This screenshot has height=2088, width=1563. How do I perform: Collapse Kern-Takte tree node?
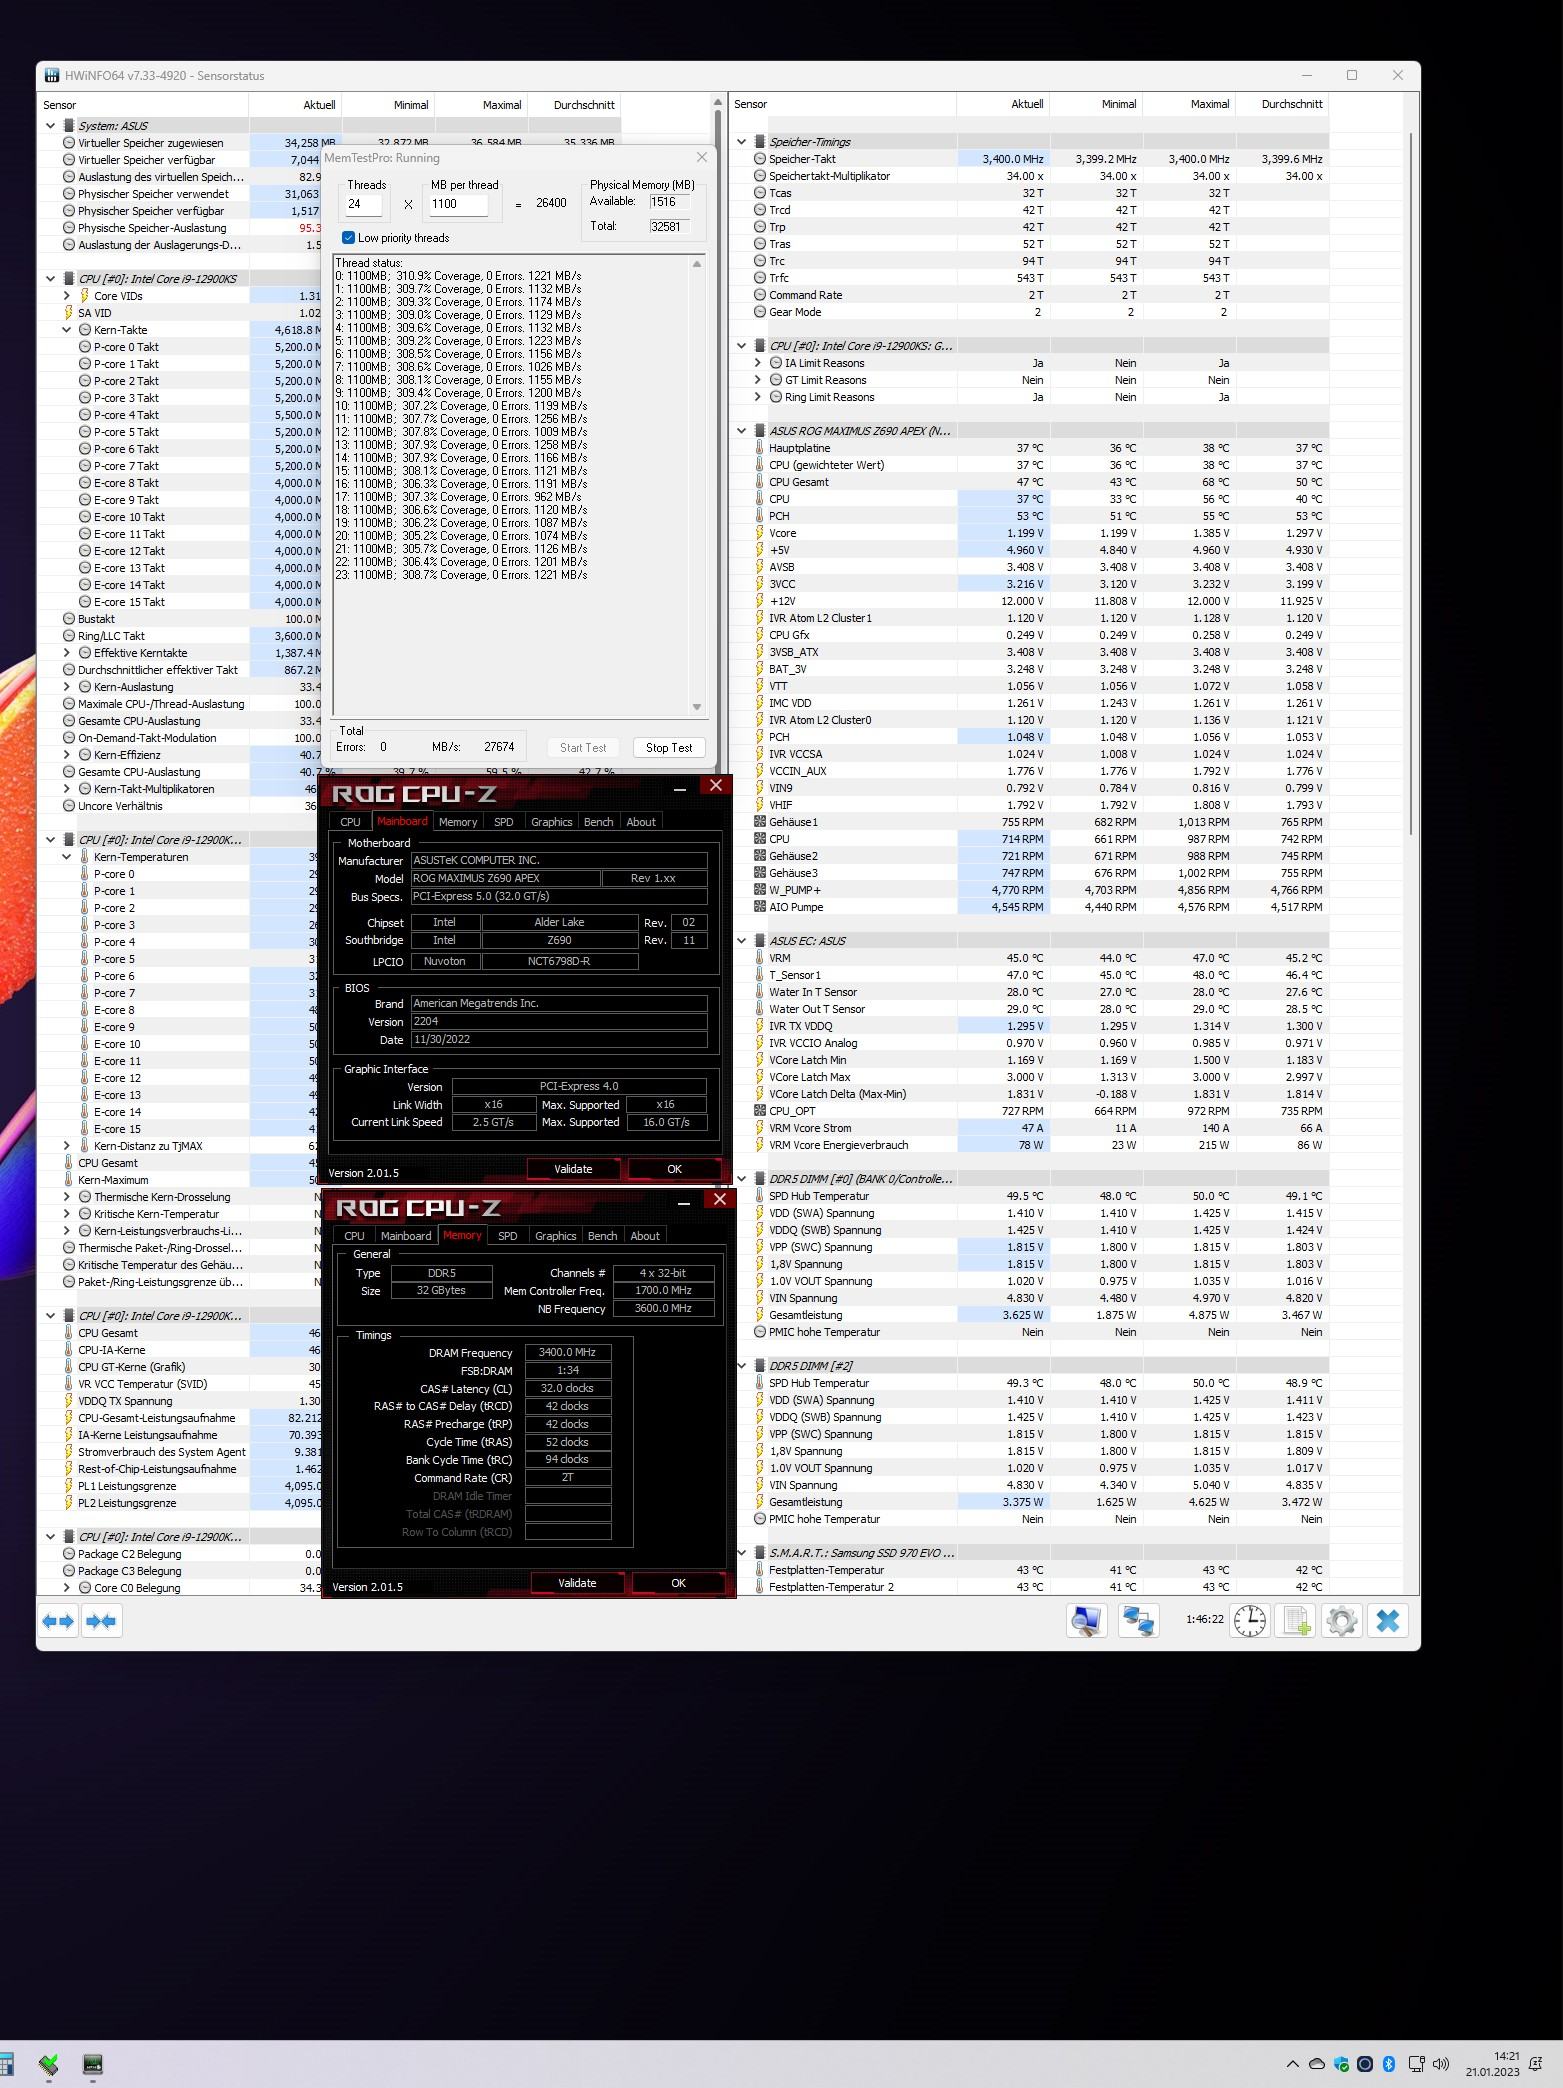[x=66, y=330]
